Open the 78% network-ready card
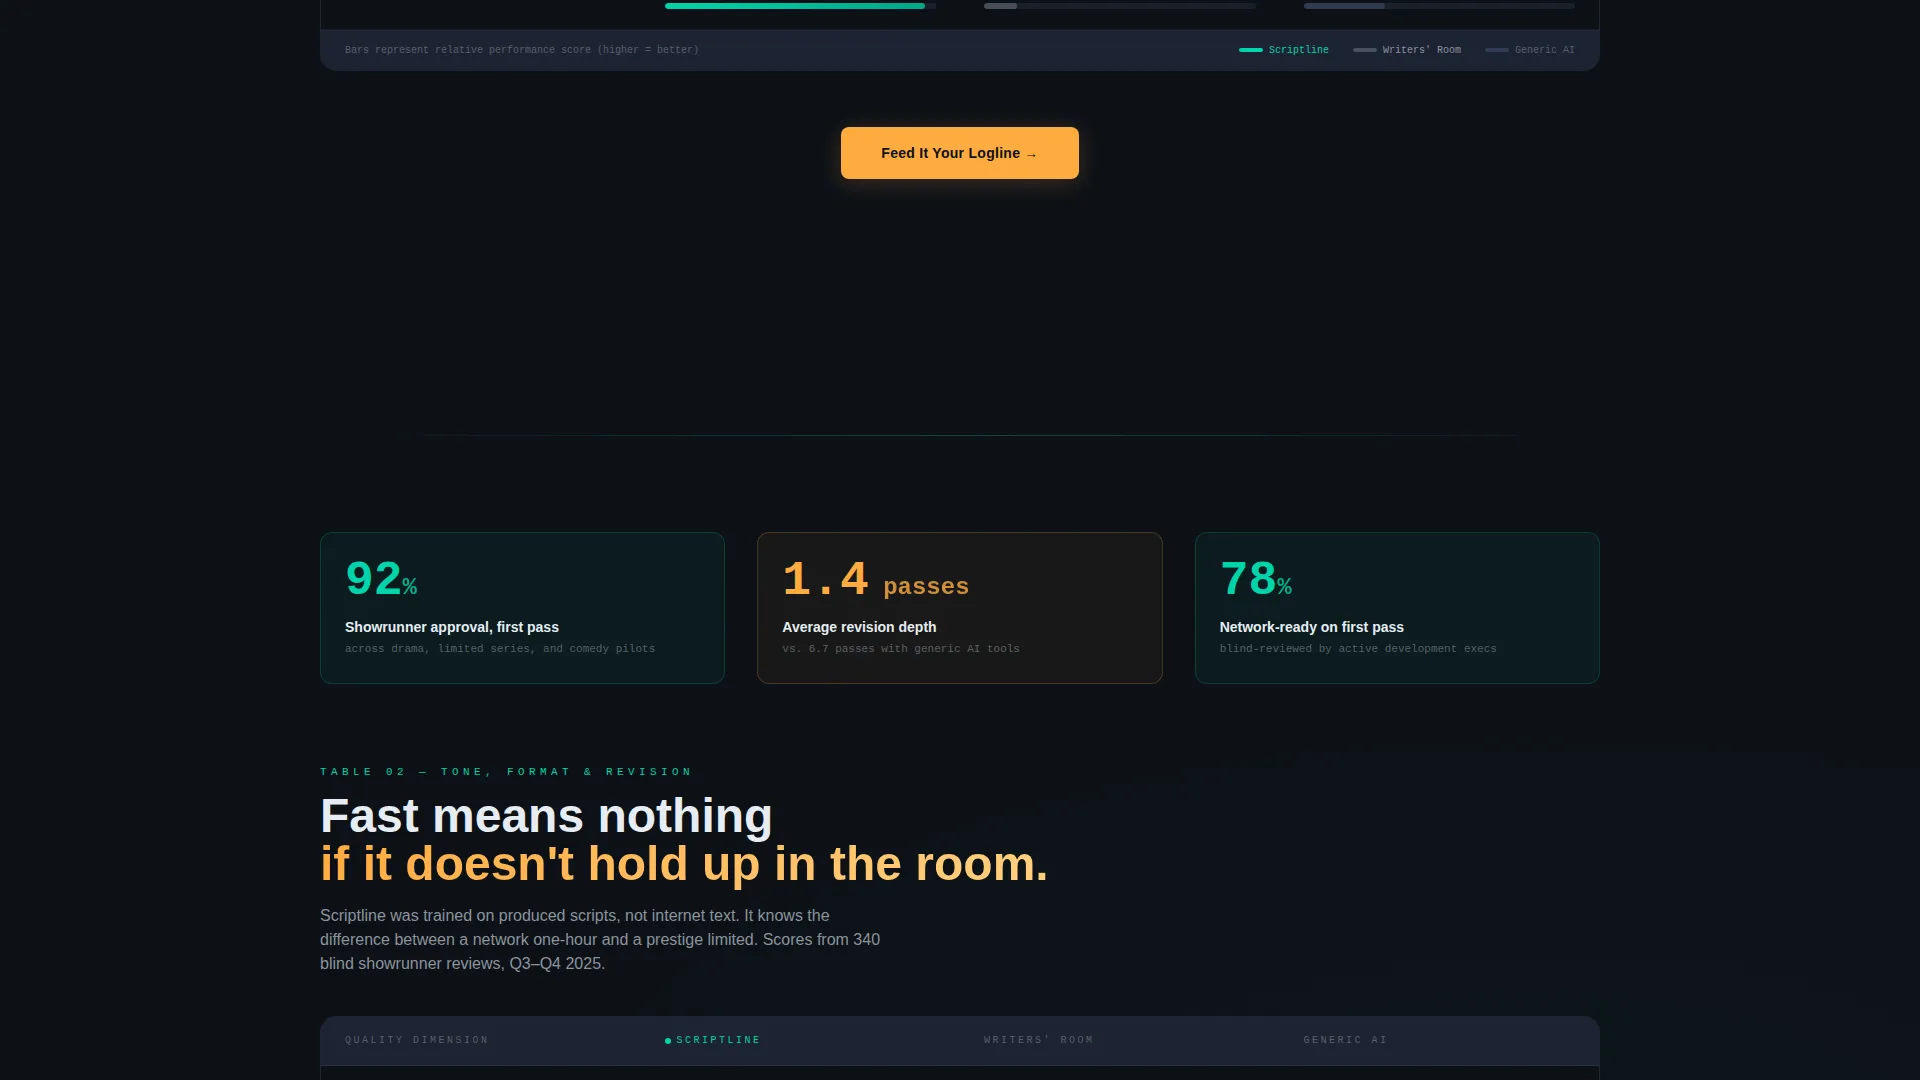Screen dimensions: 1920x1080 click(1397, 608)
